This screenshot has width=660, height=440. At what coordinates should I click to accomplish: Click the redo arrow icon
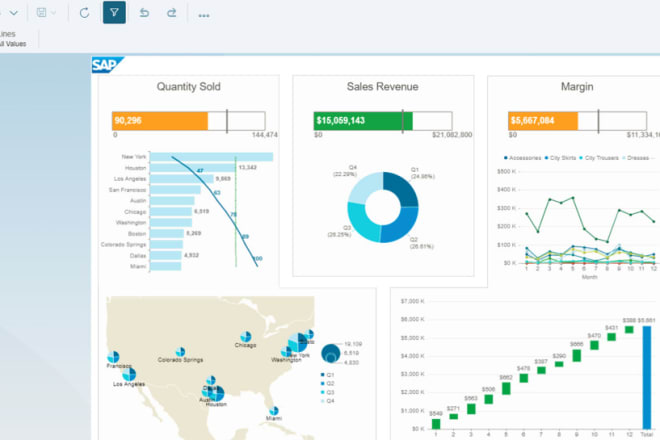(x=171, y=13)
